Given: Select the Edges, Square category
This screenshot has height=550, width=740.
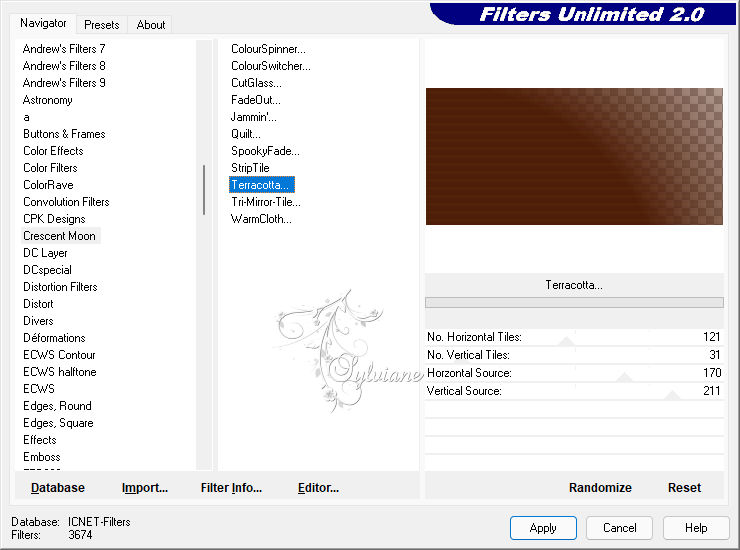Looking at the screenshot, I should [x=58, y=423].
